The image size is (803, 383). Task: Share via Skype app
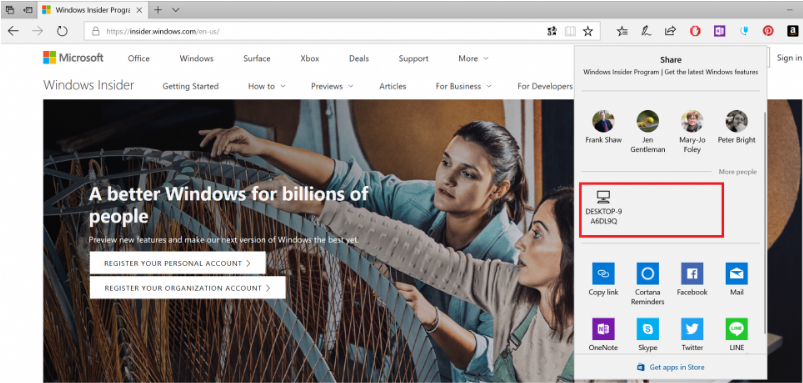(x=648, y=335)
